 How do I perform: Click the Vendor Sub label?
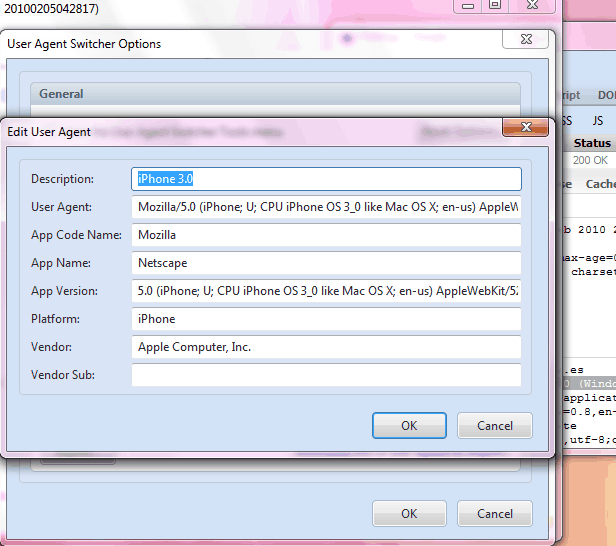tap(63, 375)
